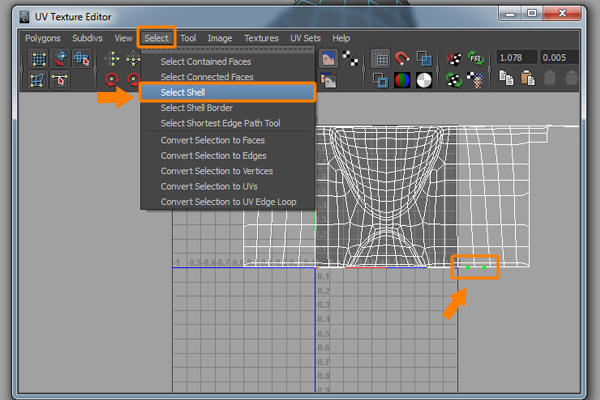Toggle the display image icon

(x=328, y=59)
